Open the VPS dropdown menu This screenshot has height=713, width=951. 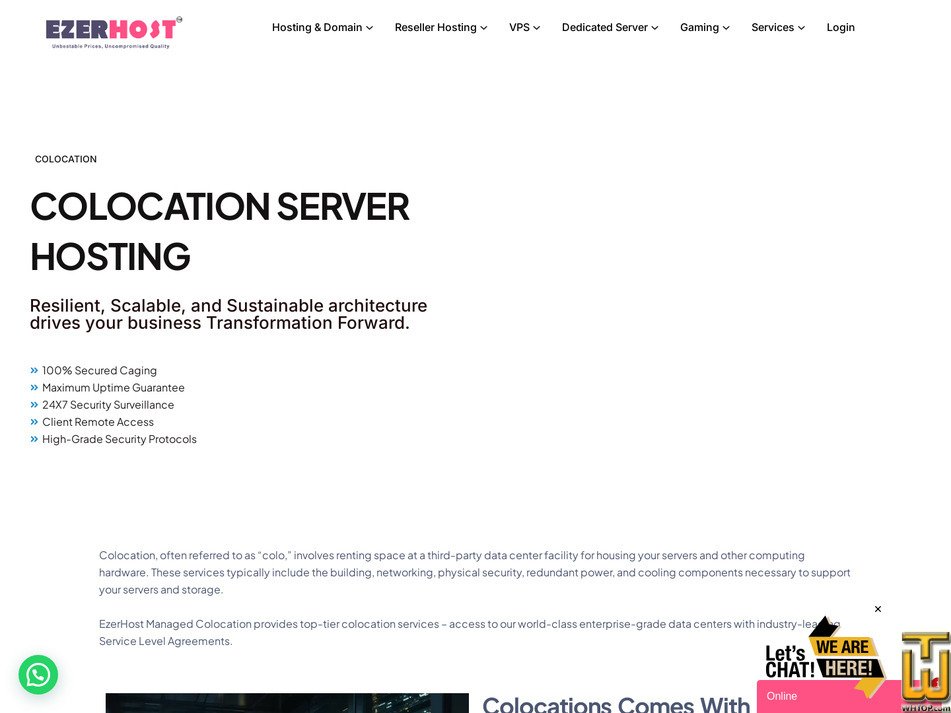coord(524,27)
